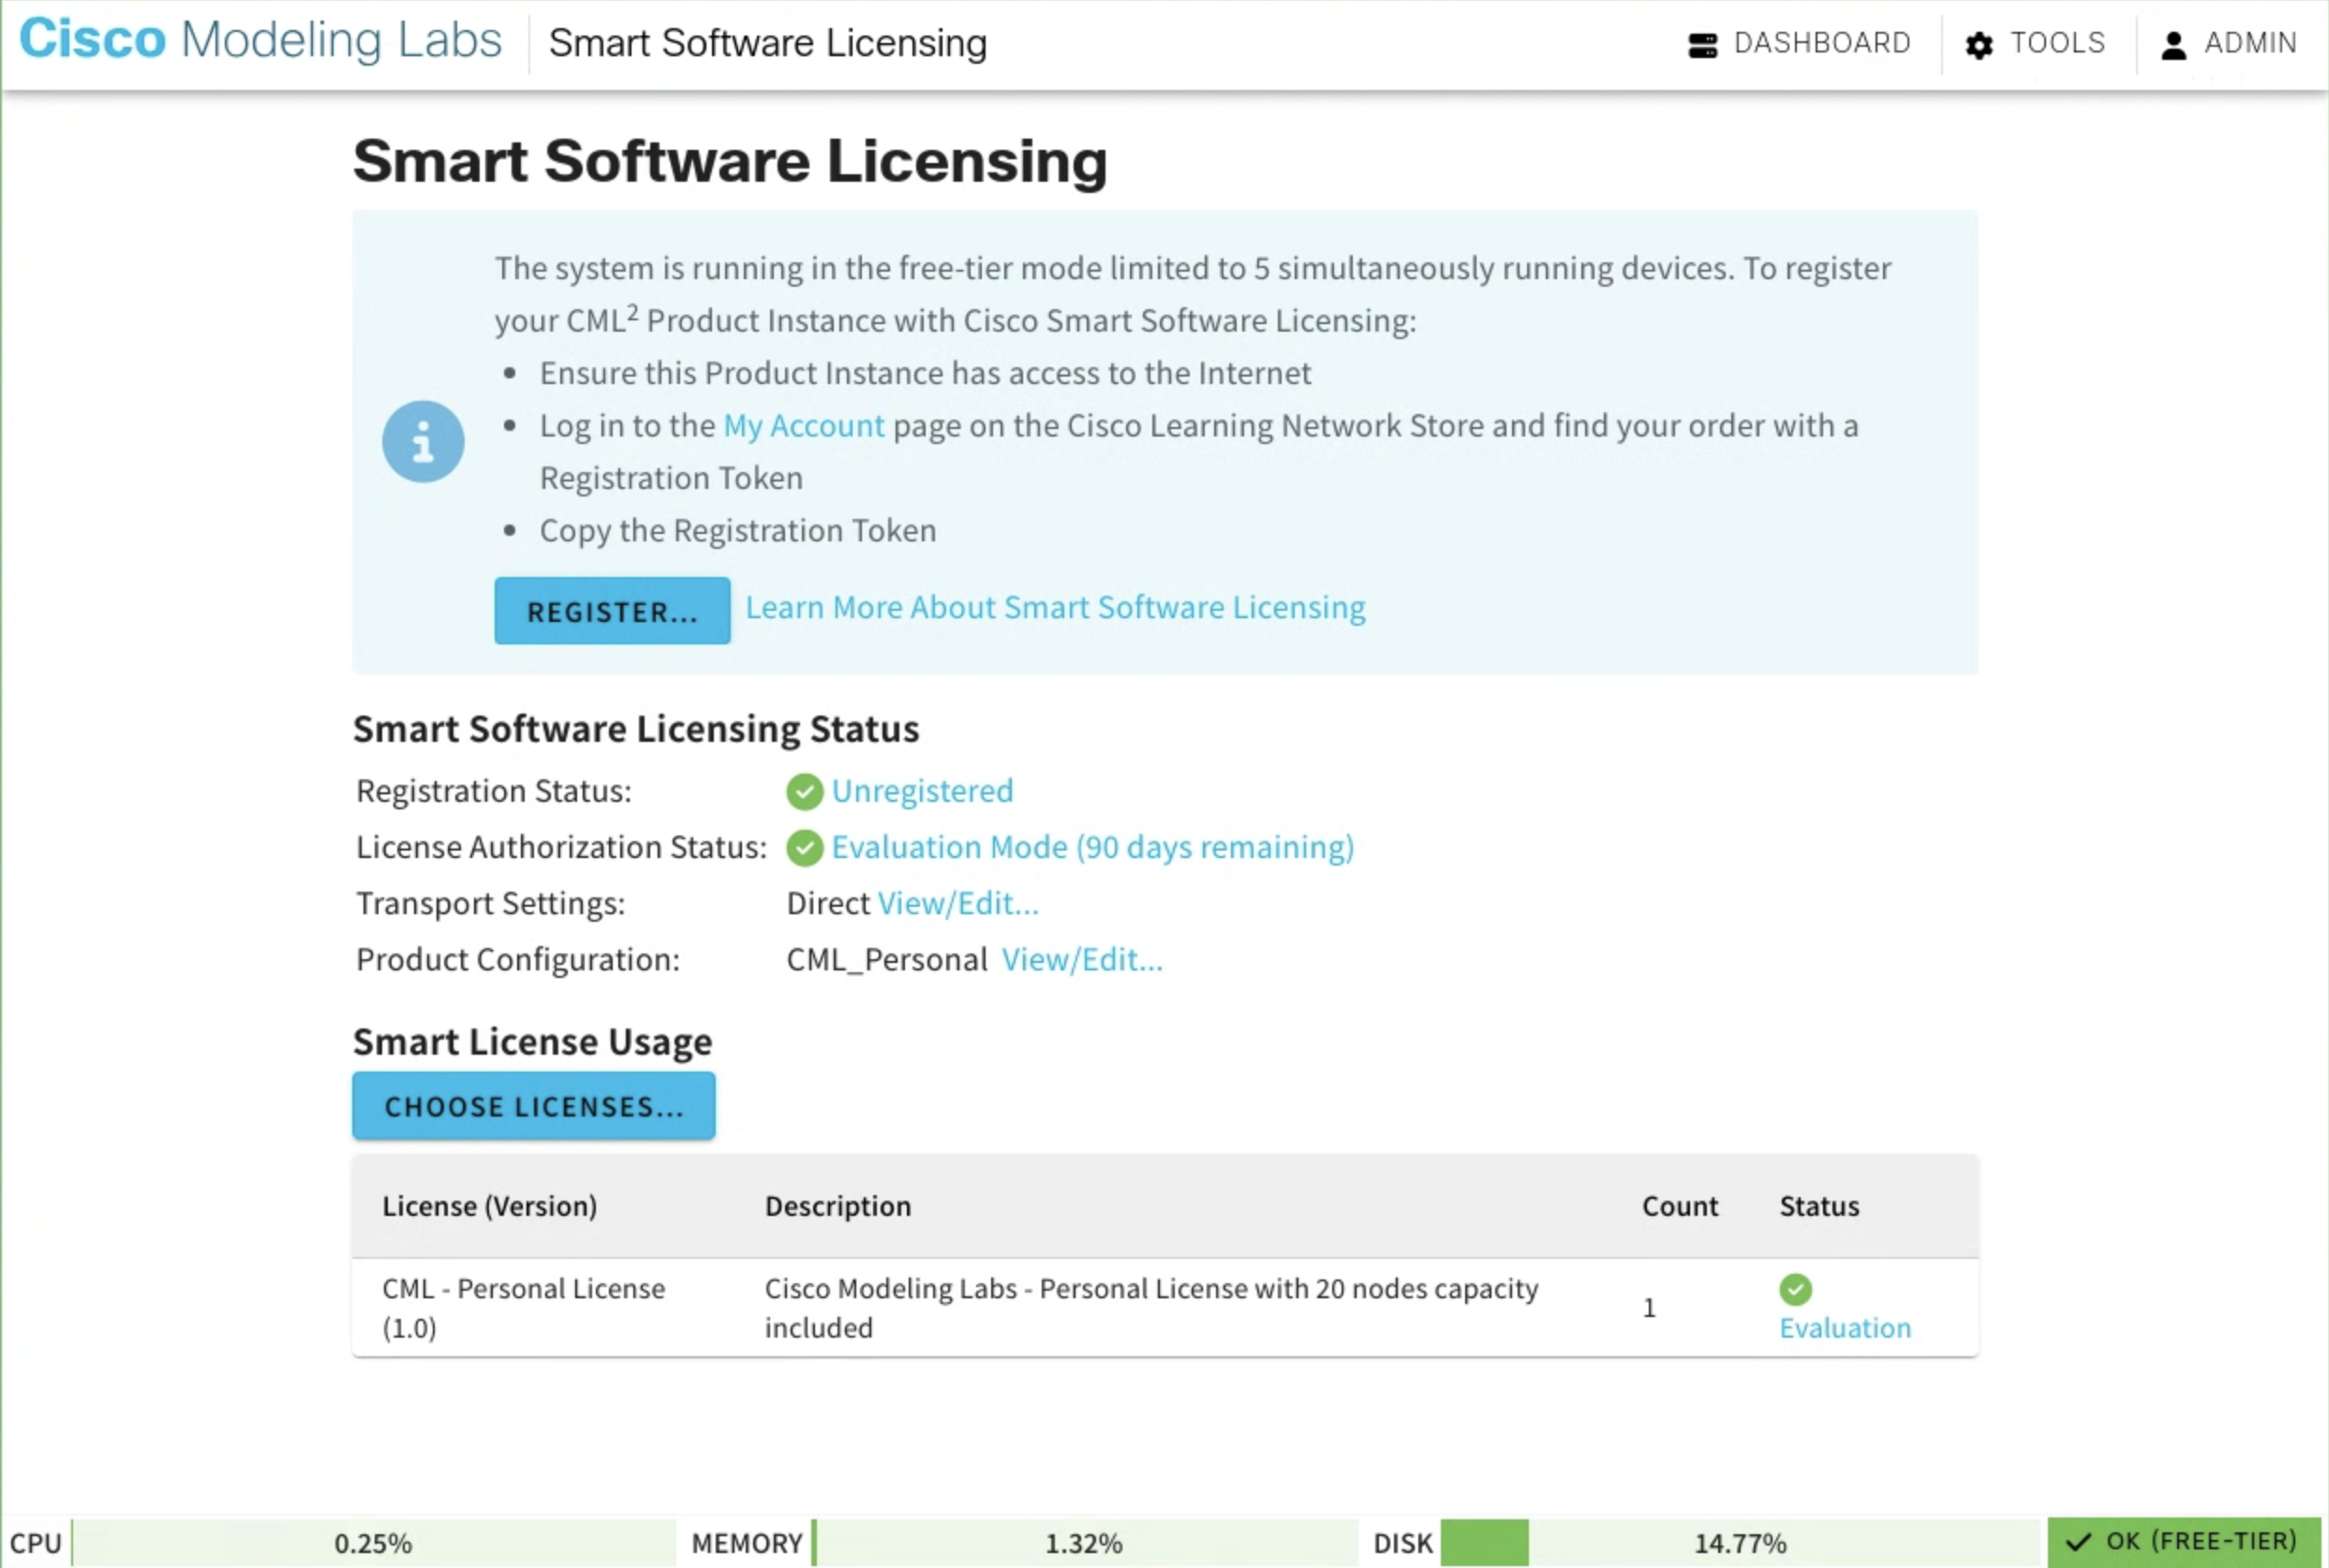This screenshot has width=2329, height=1568.
Task: Open the DASHBOARD menu item
Action: point(1821,43)
